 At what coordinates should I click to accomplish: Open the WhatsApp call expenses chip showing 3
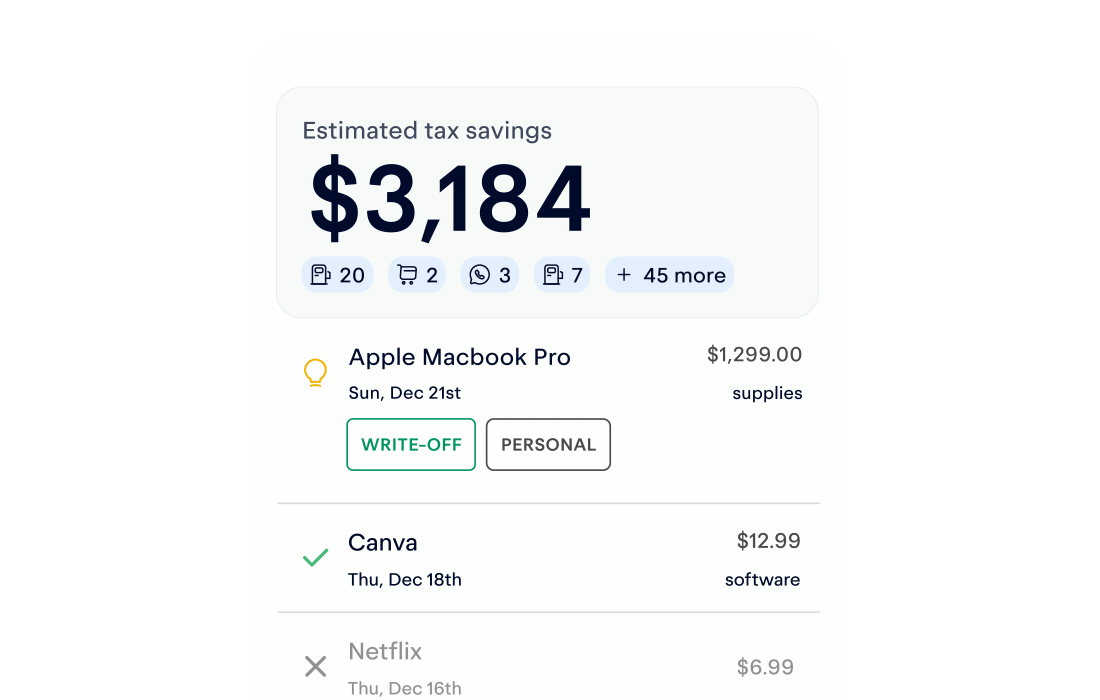(490, 275)
